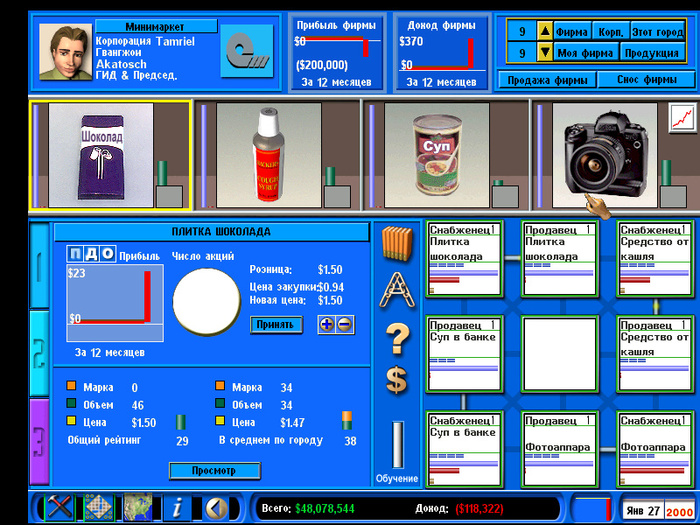Image resolution: width=700 pixels, height=525 pixels.
Task: Open the books manual icon
Action: [397, 245]
